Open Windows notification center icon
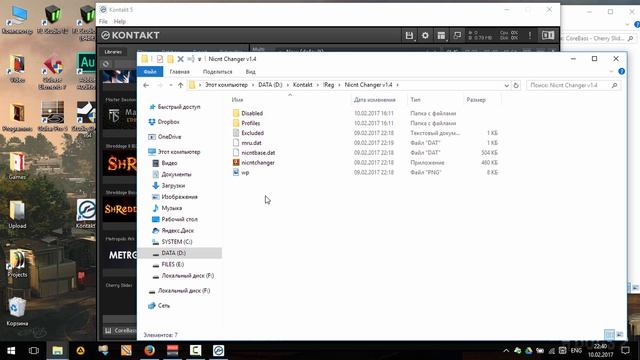 [x=625, y=351]
